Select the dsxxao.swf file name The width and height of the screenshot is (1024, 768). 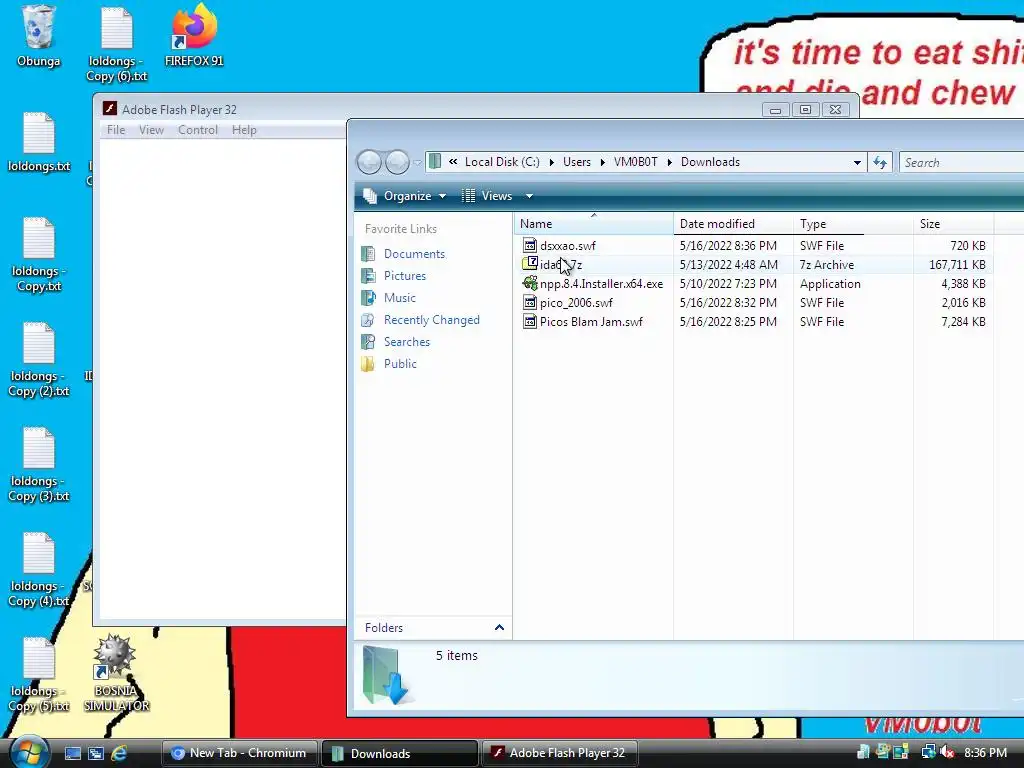[x=568, y=246]
